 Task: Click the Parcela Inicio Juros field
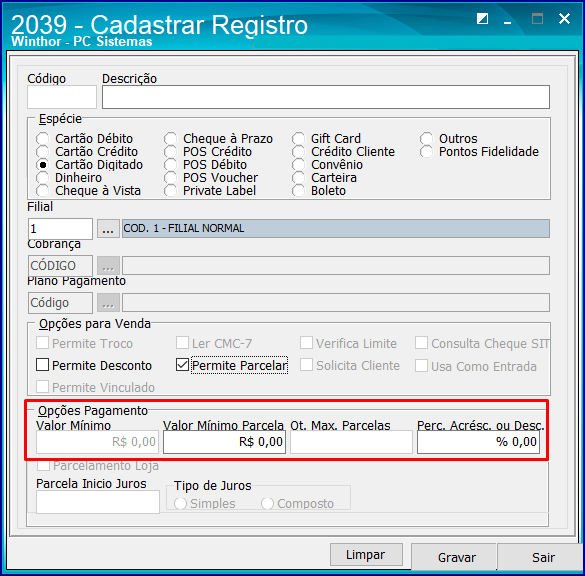(98, 502)
